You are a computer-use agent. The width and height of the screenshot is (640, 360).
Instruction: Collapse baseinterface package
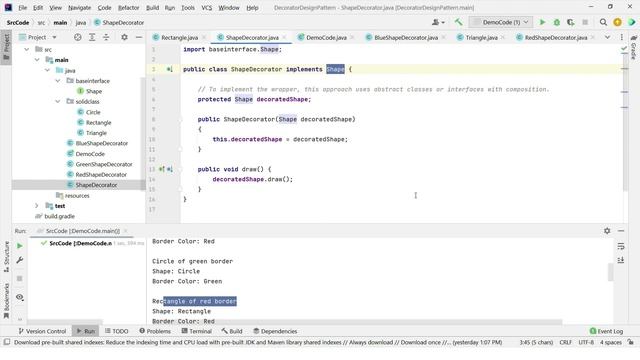coord(58,81)
